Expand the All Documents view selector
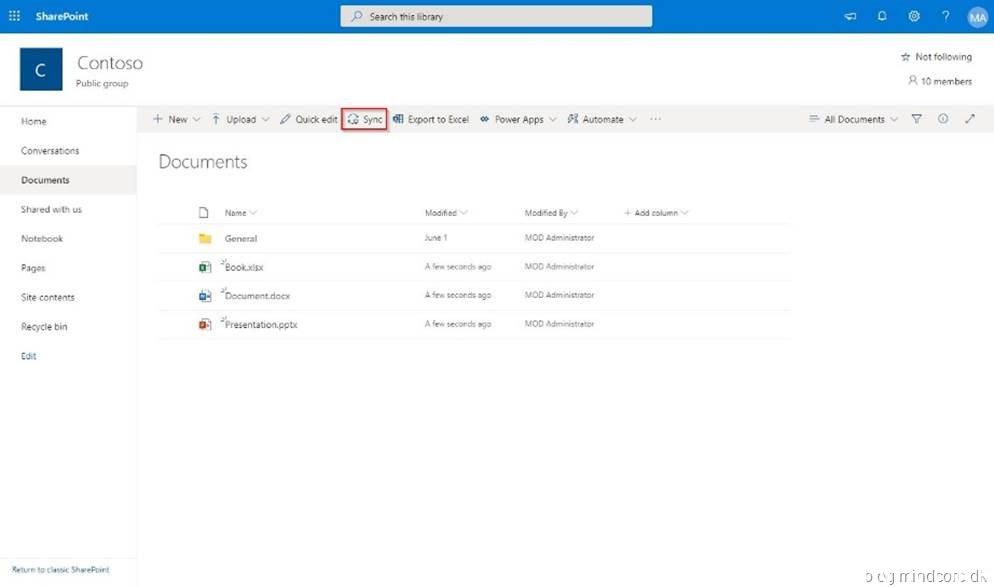 (x=853, y=119)
